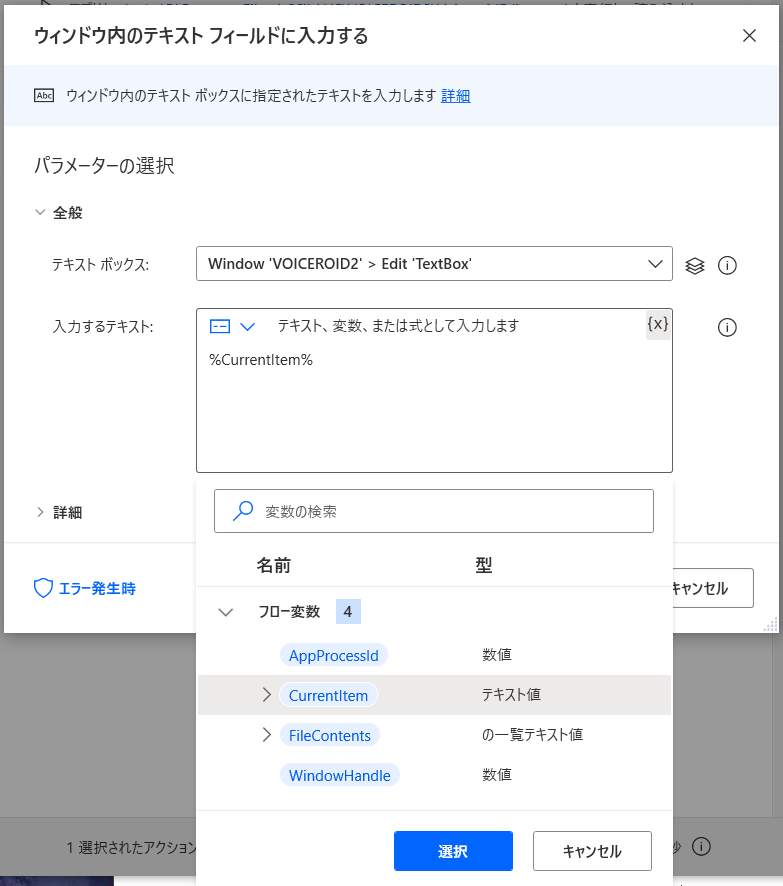Click the variable search magnifier icon

243,511
